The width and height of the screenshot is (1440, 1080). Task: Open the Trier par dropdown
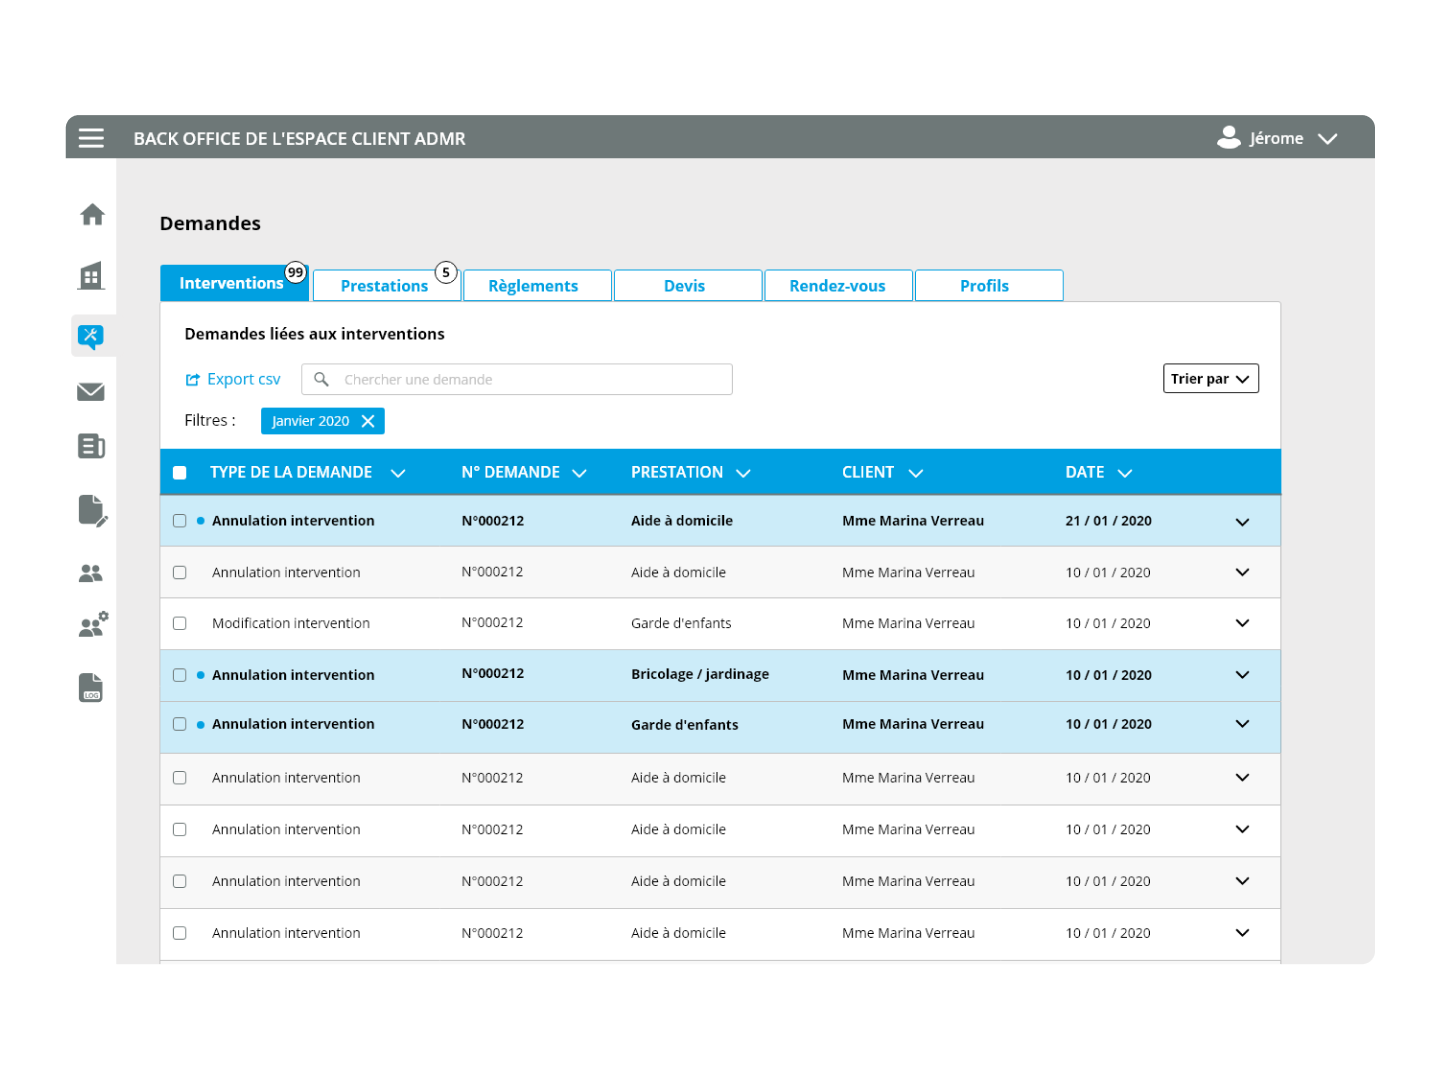pos(1210,378)
